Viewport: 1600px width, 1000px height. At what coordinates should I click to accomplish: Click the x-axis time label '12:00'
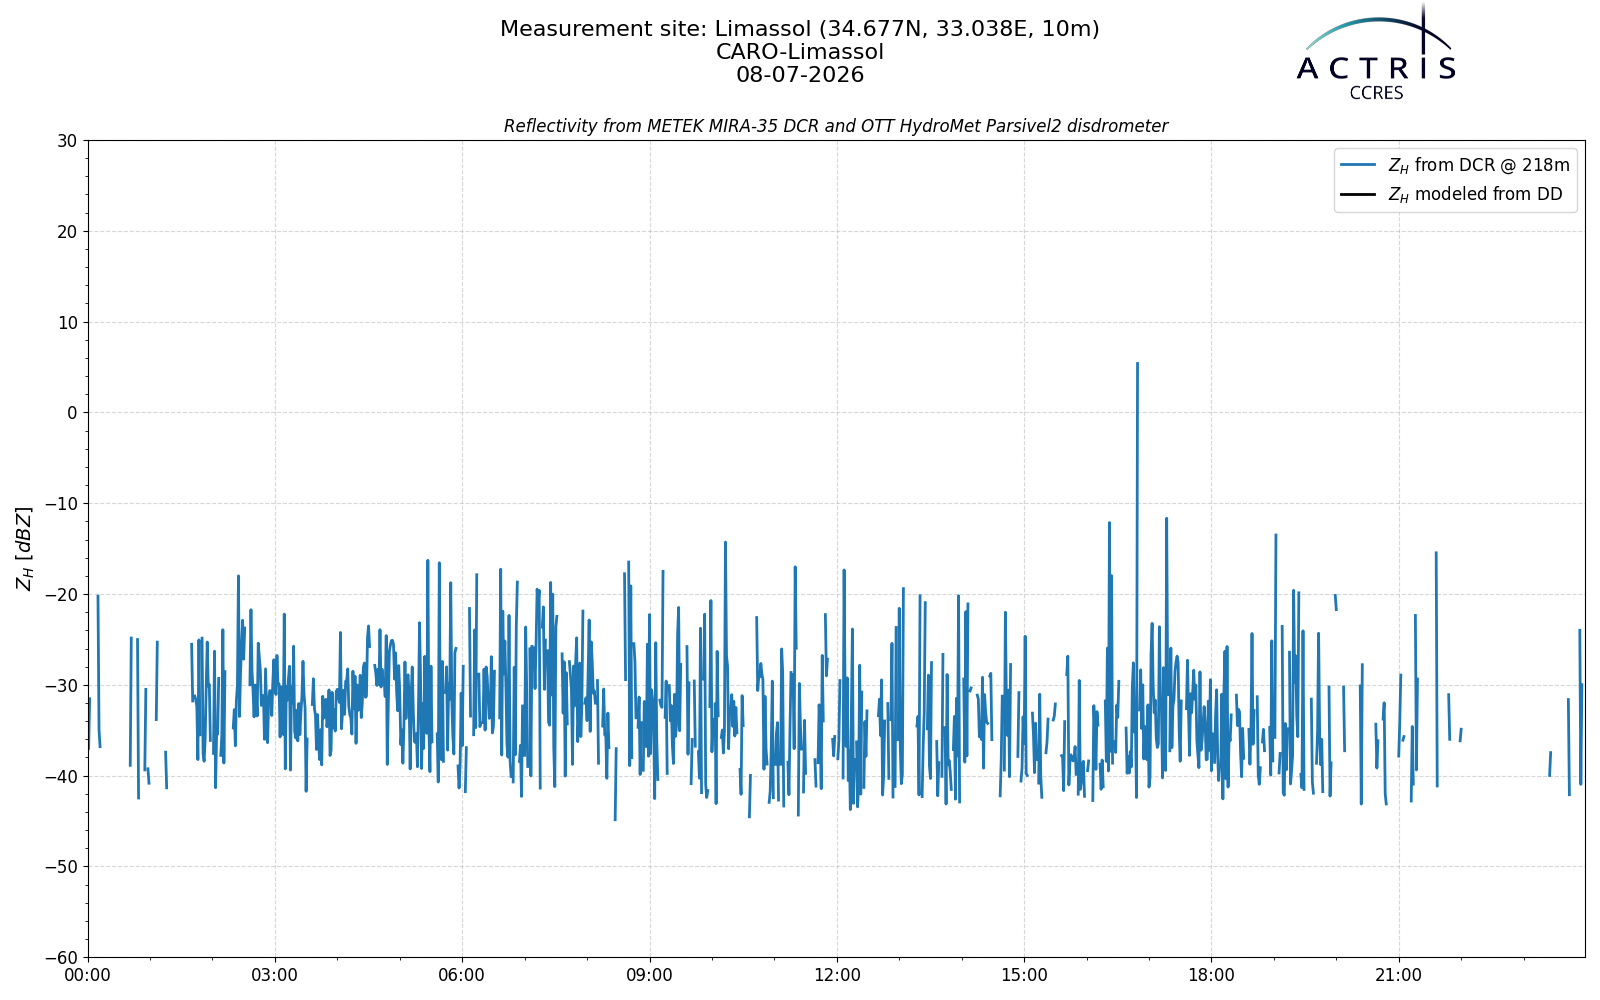[837, 975]
